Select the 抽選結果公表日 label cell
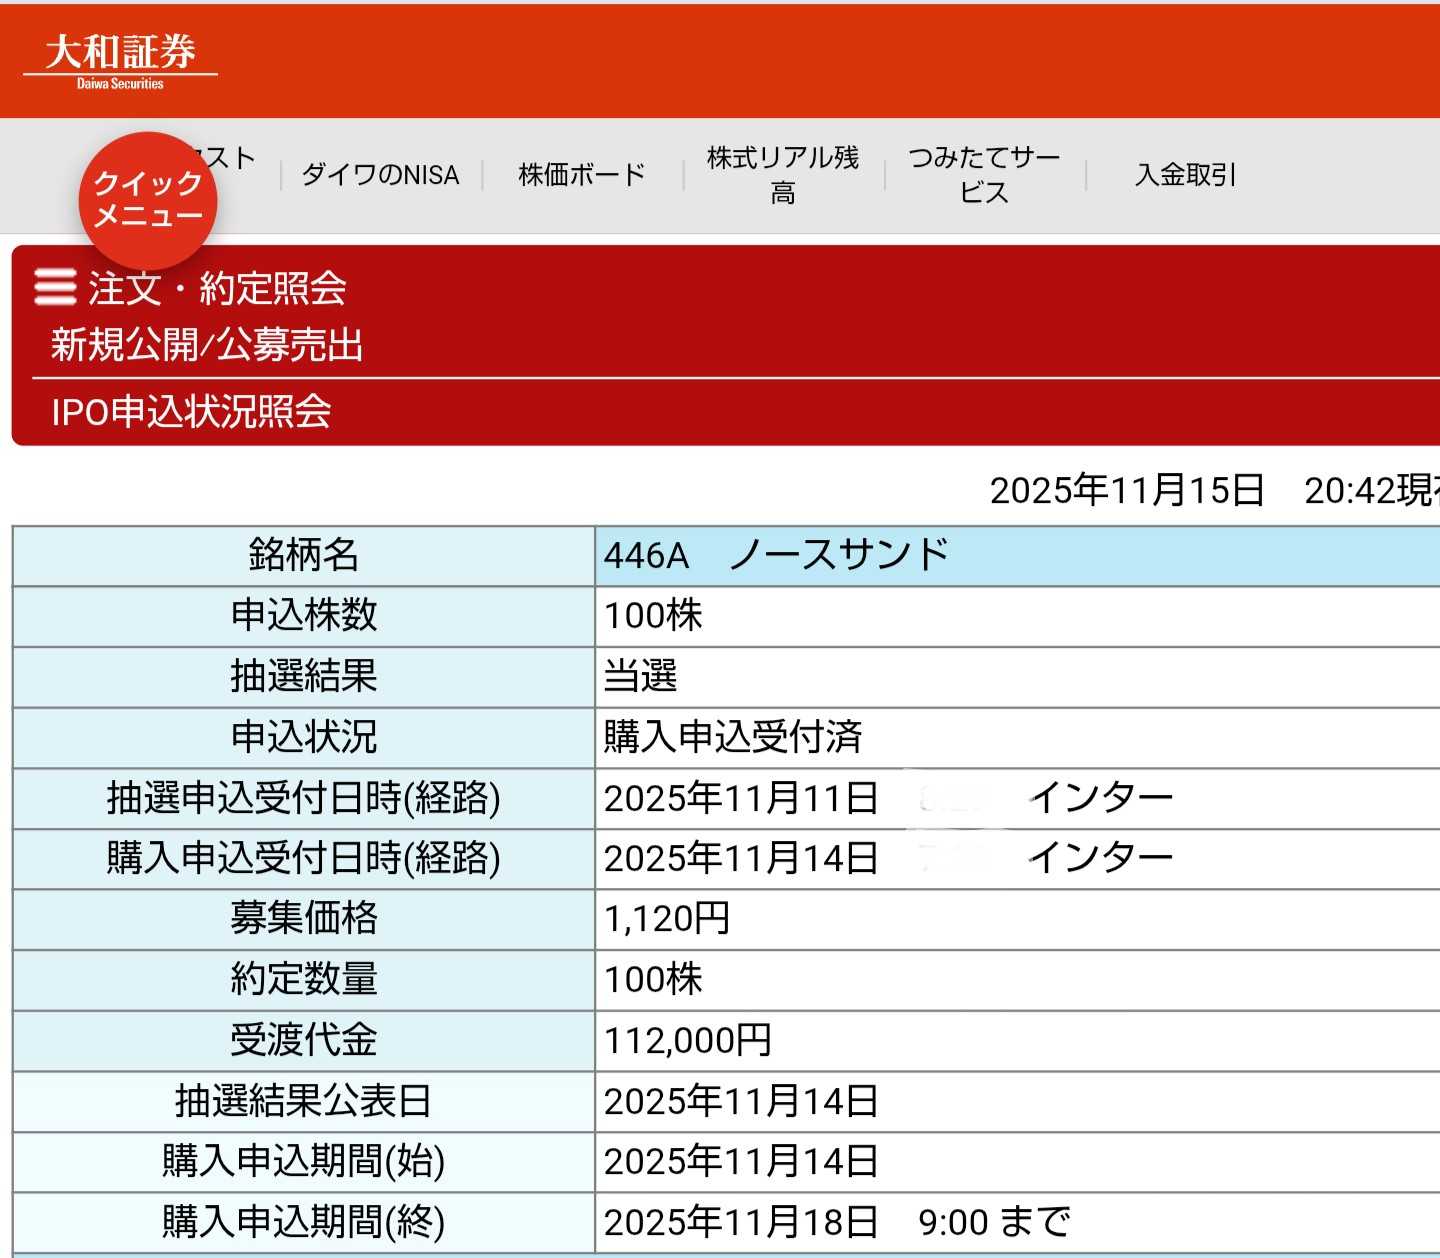This screenshot has width=1440, height=1258. [304, 1101]
